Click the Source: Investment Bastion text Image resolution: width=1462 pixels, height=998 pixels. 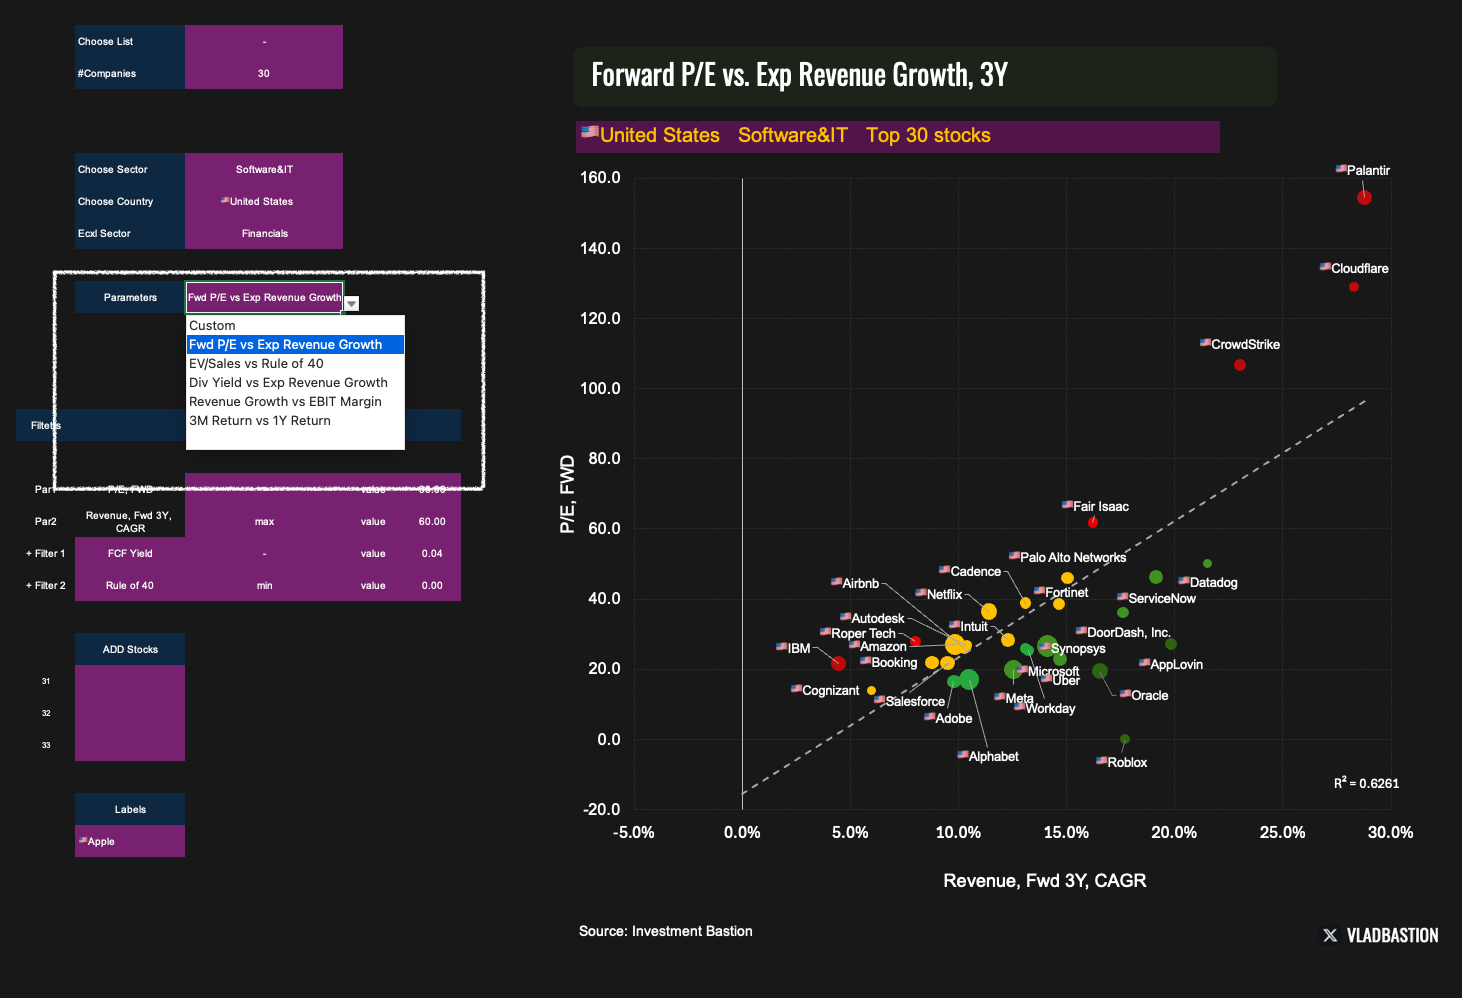tap(666, 931)
